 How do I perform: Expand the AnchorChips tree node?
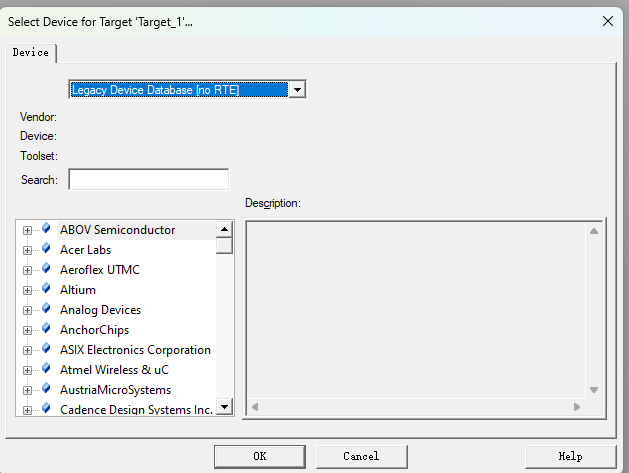(x=27, y=330)
